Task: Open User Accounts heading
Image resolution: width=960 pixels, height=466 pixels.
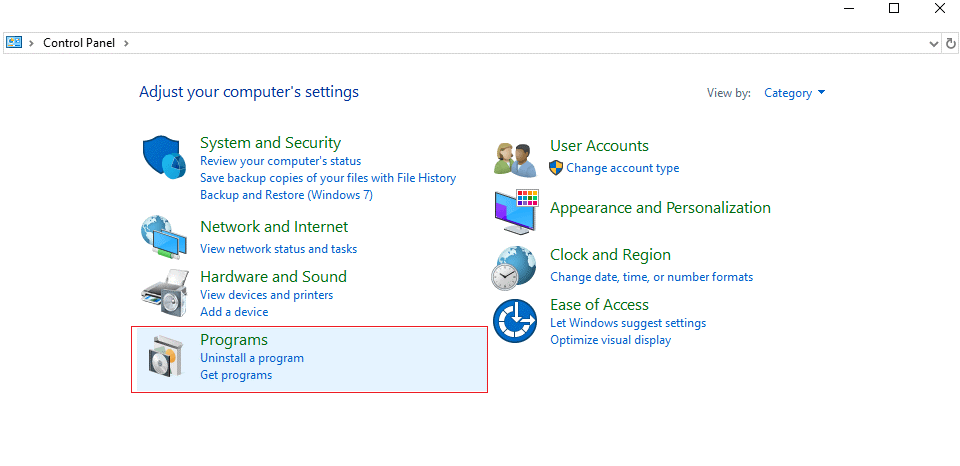Action: click(x=599, y=146)
